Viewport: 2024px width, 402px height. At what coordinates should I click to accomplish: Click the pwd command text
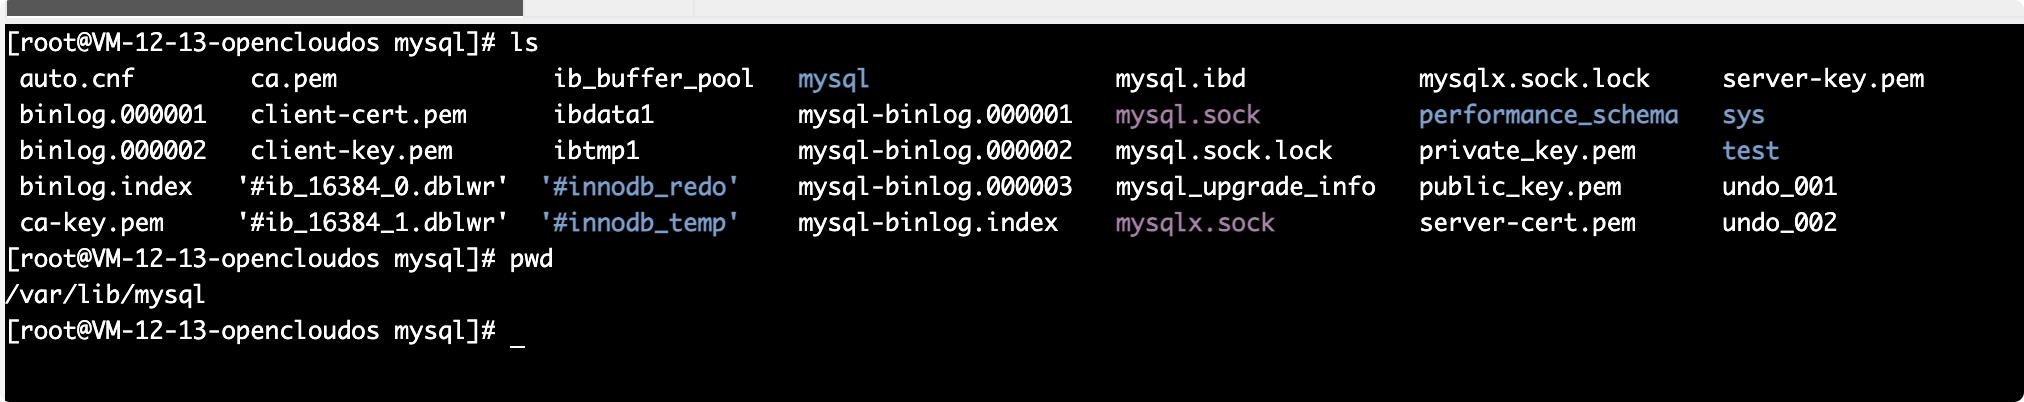tap(531, 259)
